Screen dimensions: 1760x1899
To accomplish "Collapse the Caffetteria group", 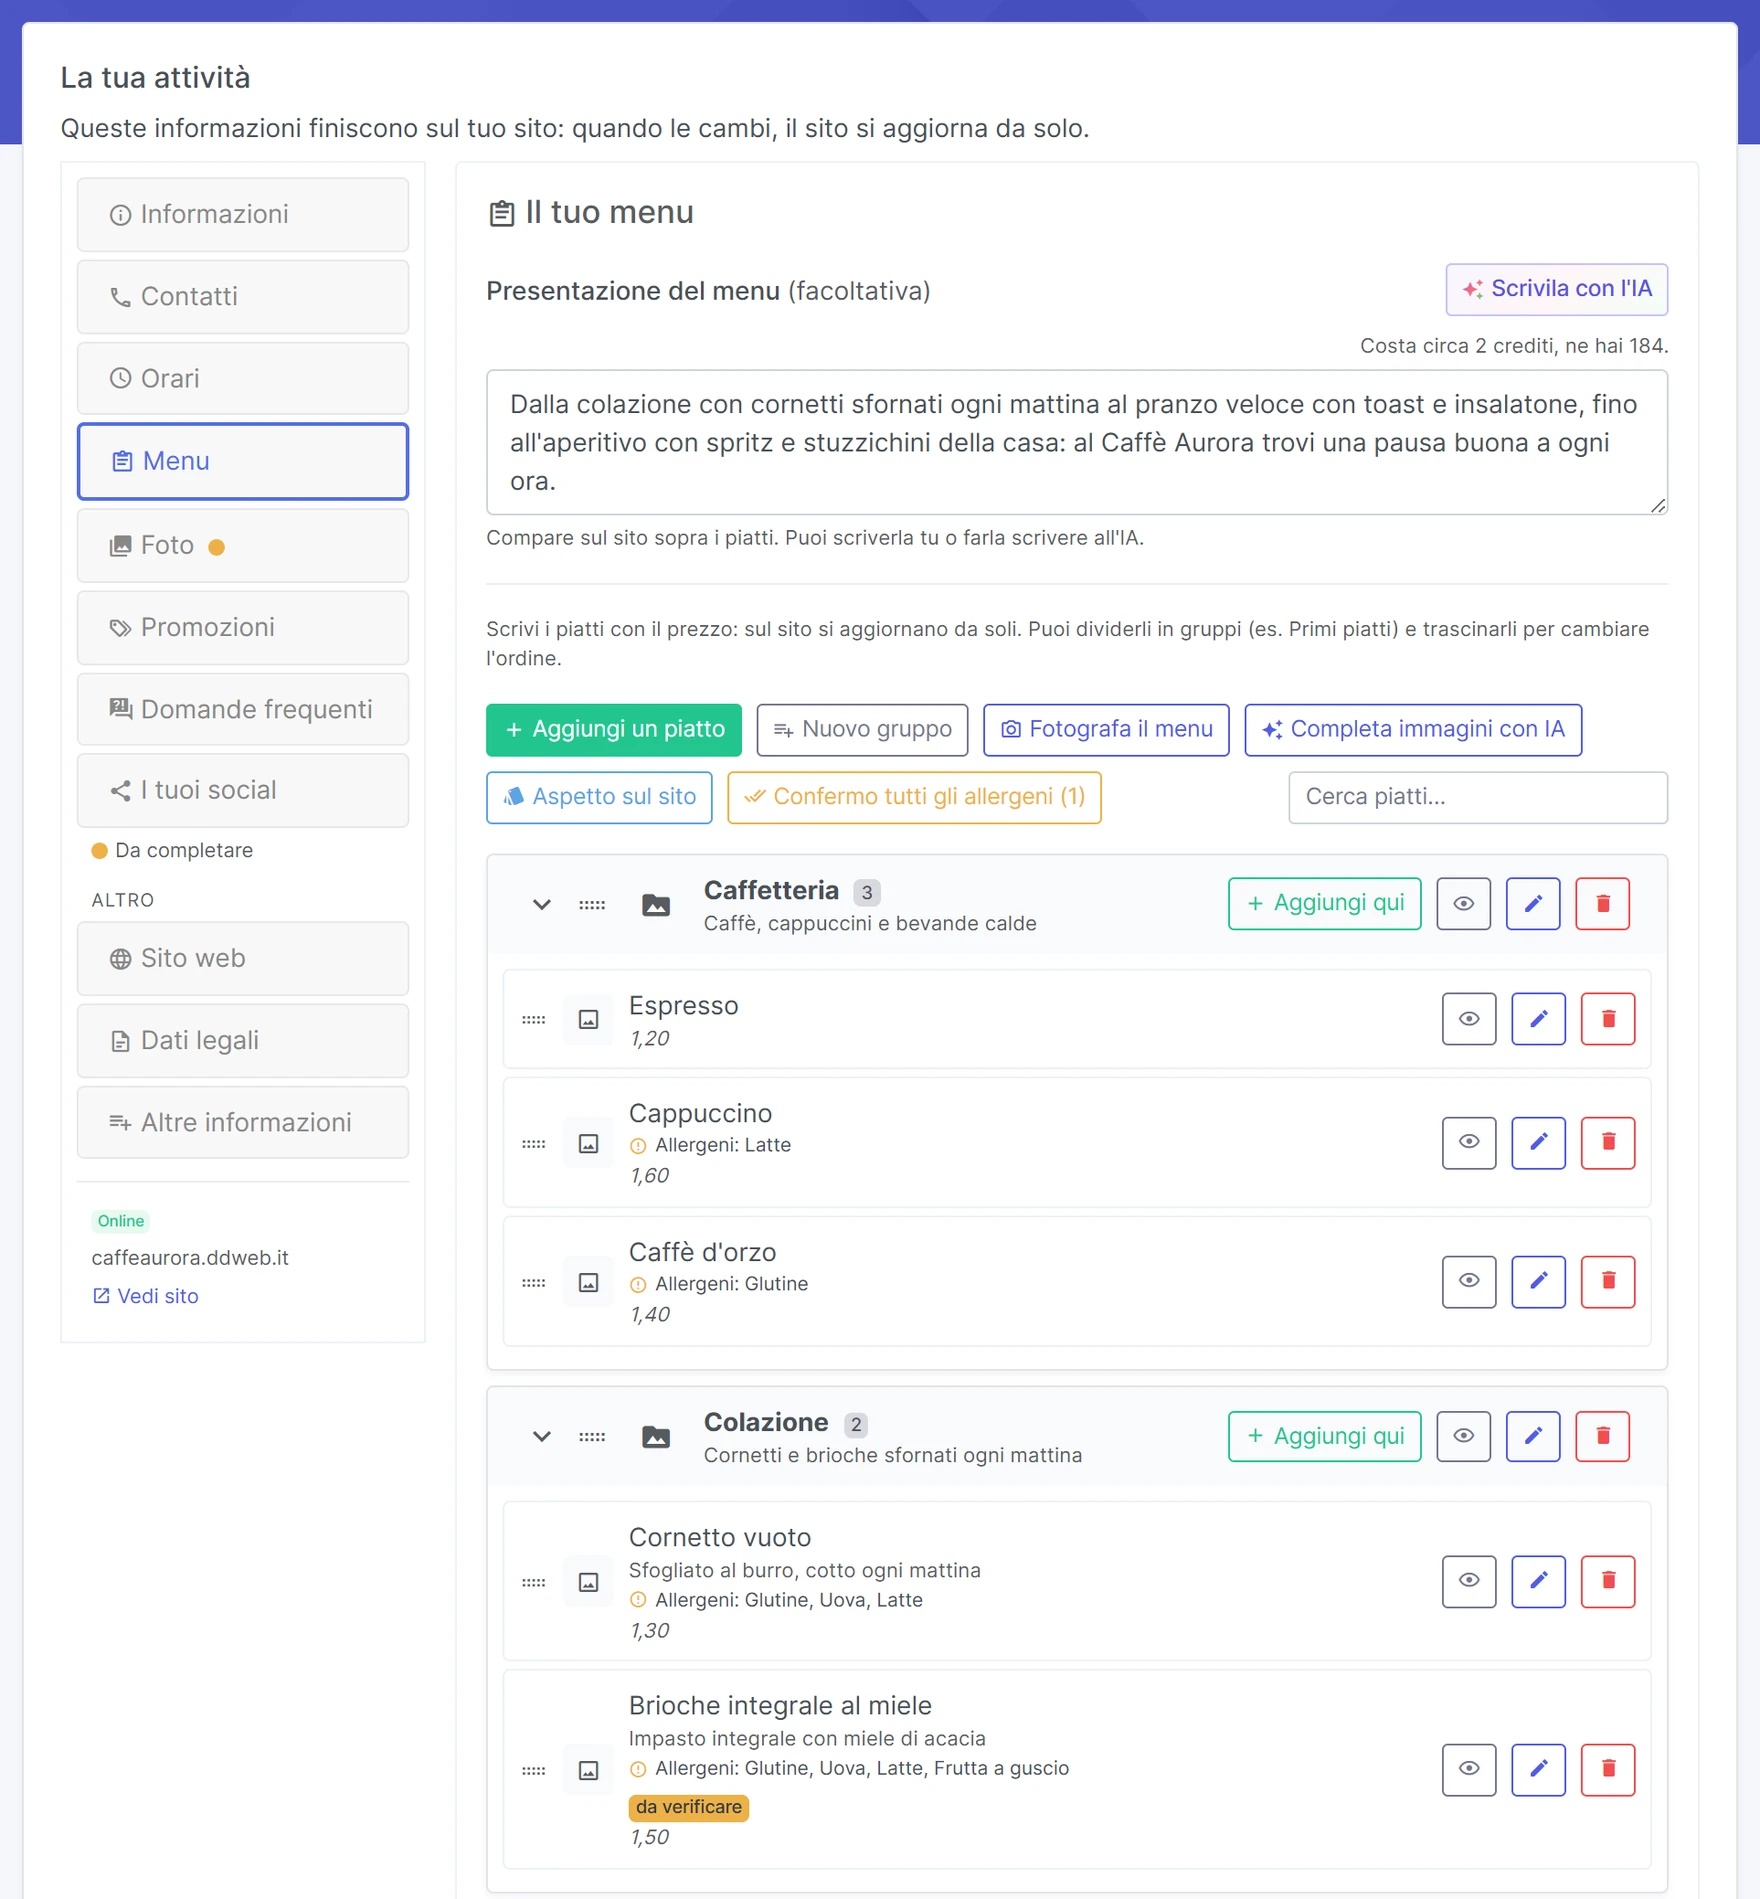I will click(542, 905).
